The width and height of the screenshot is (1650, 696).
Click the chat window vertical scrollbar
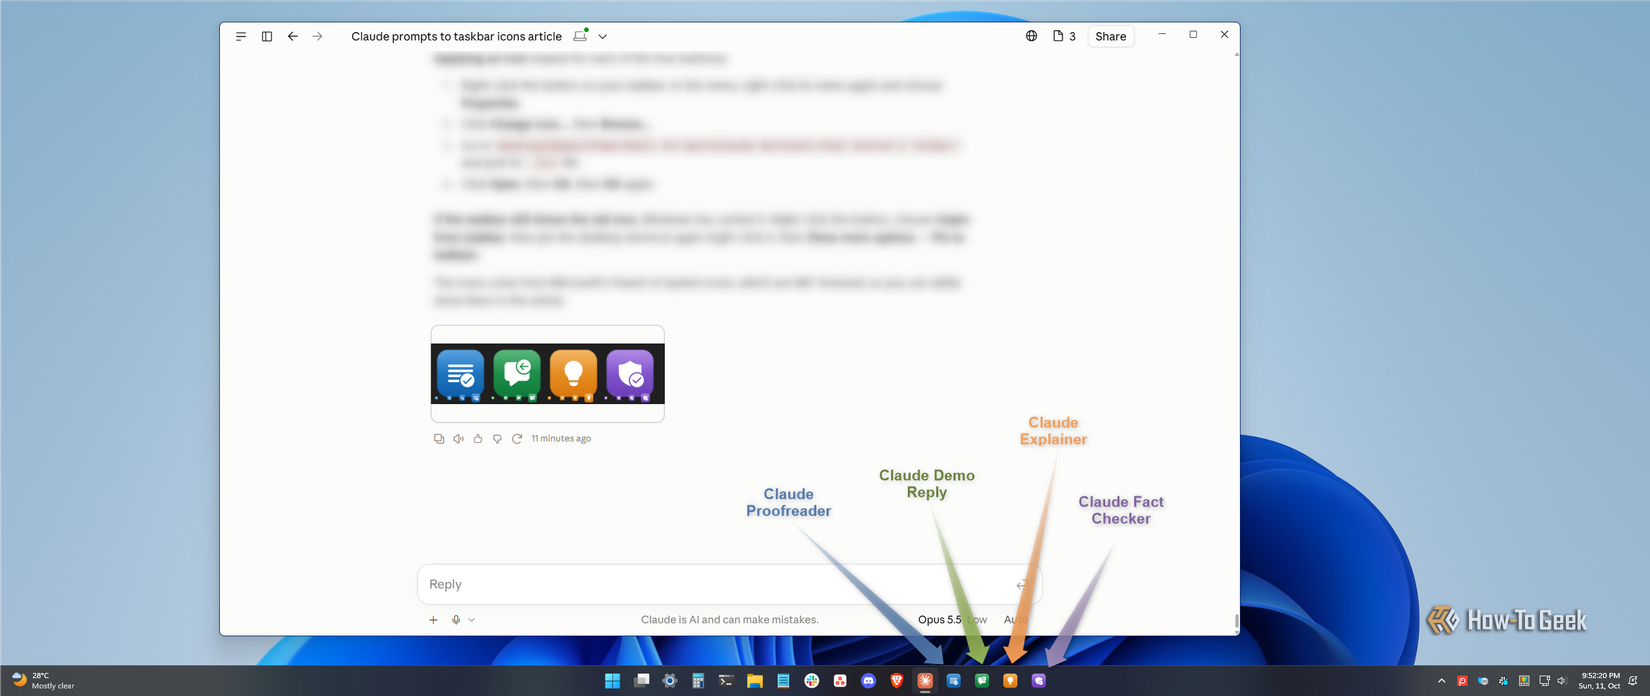[x=1237, y=622]
